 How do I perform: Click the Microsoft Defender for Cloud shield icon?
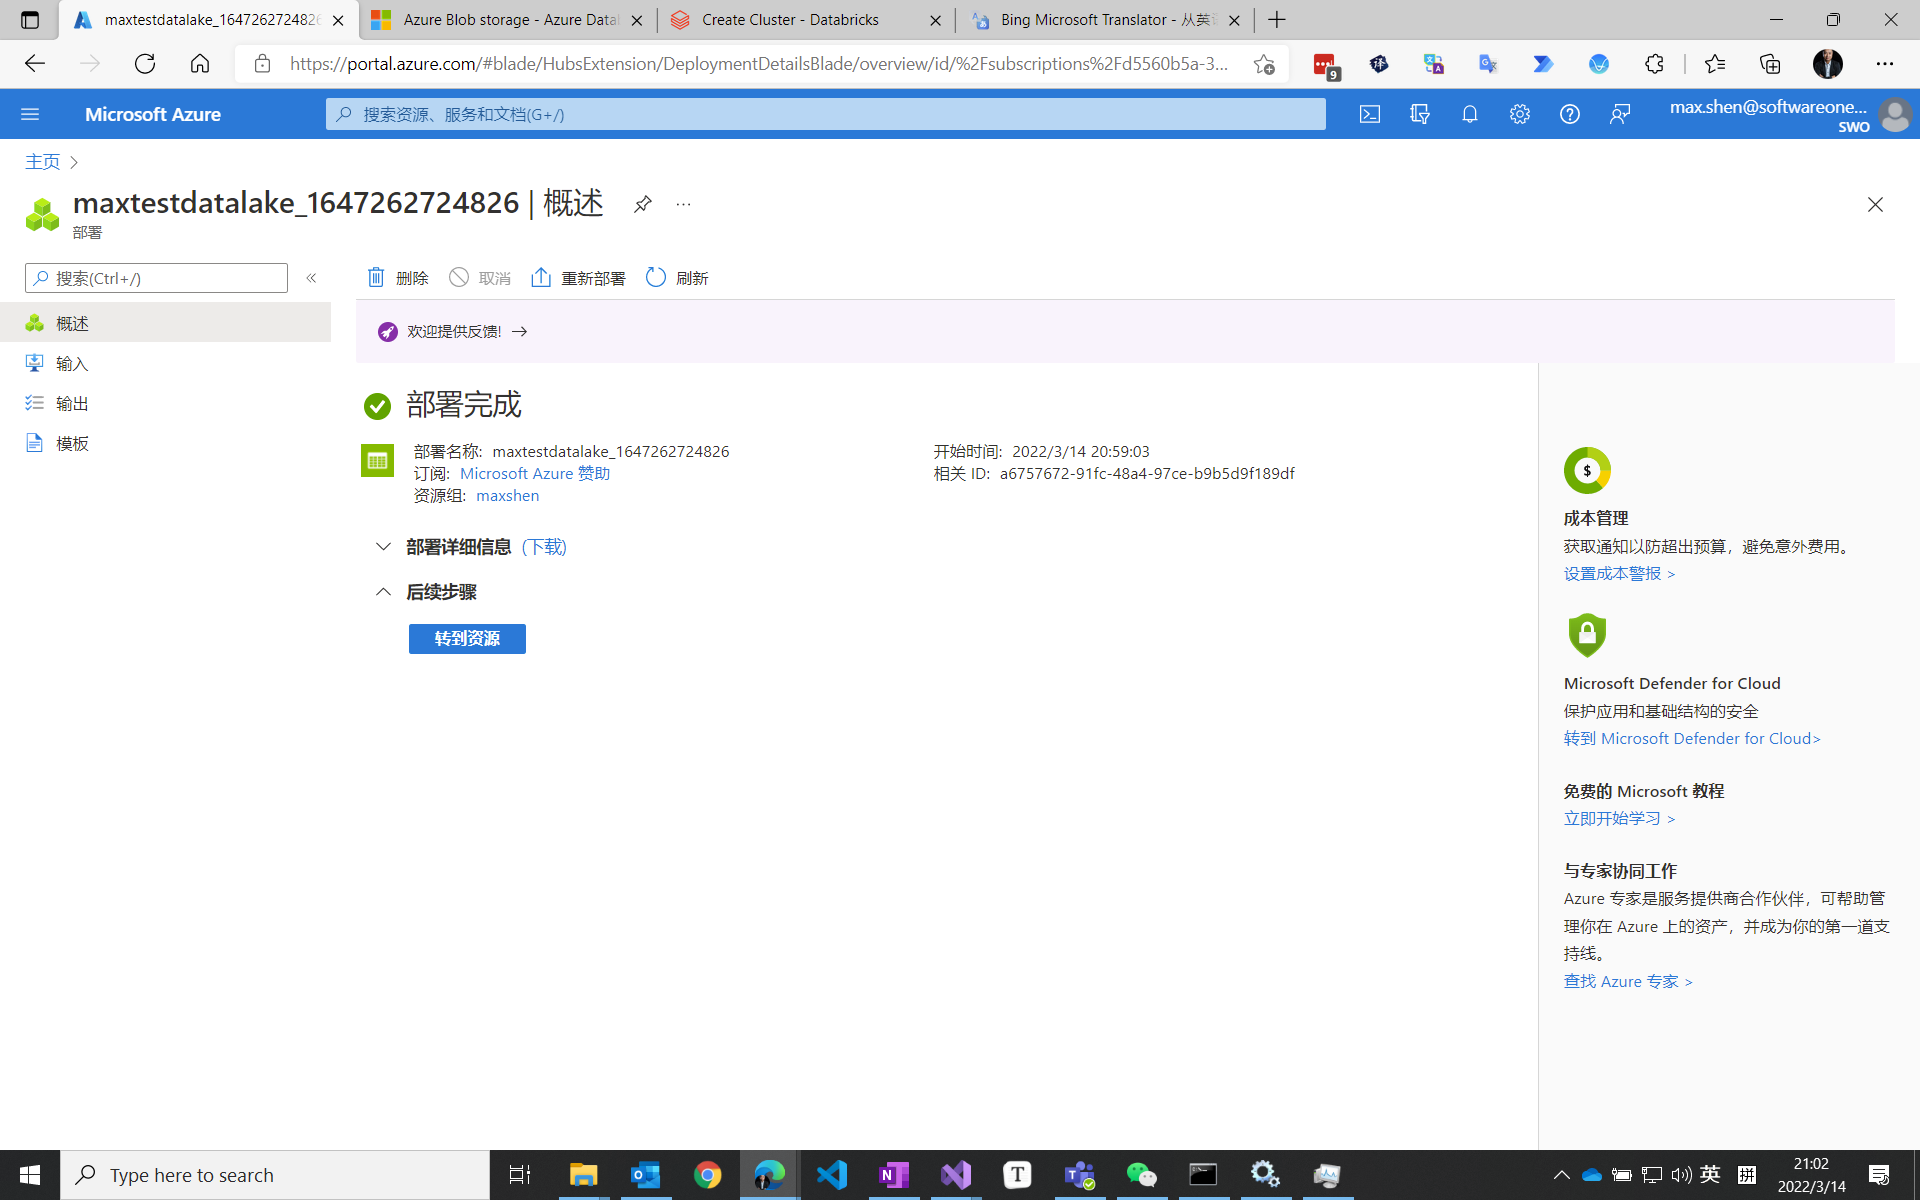point(1587,635)
